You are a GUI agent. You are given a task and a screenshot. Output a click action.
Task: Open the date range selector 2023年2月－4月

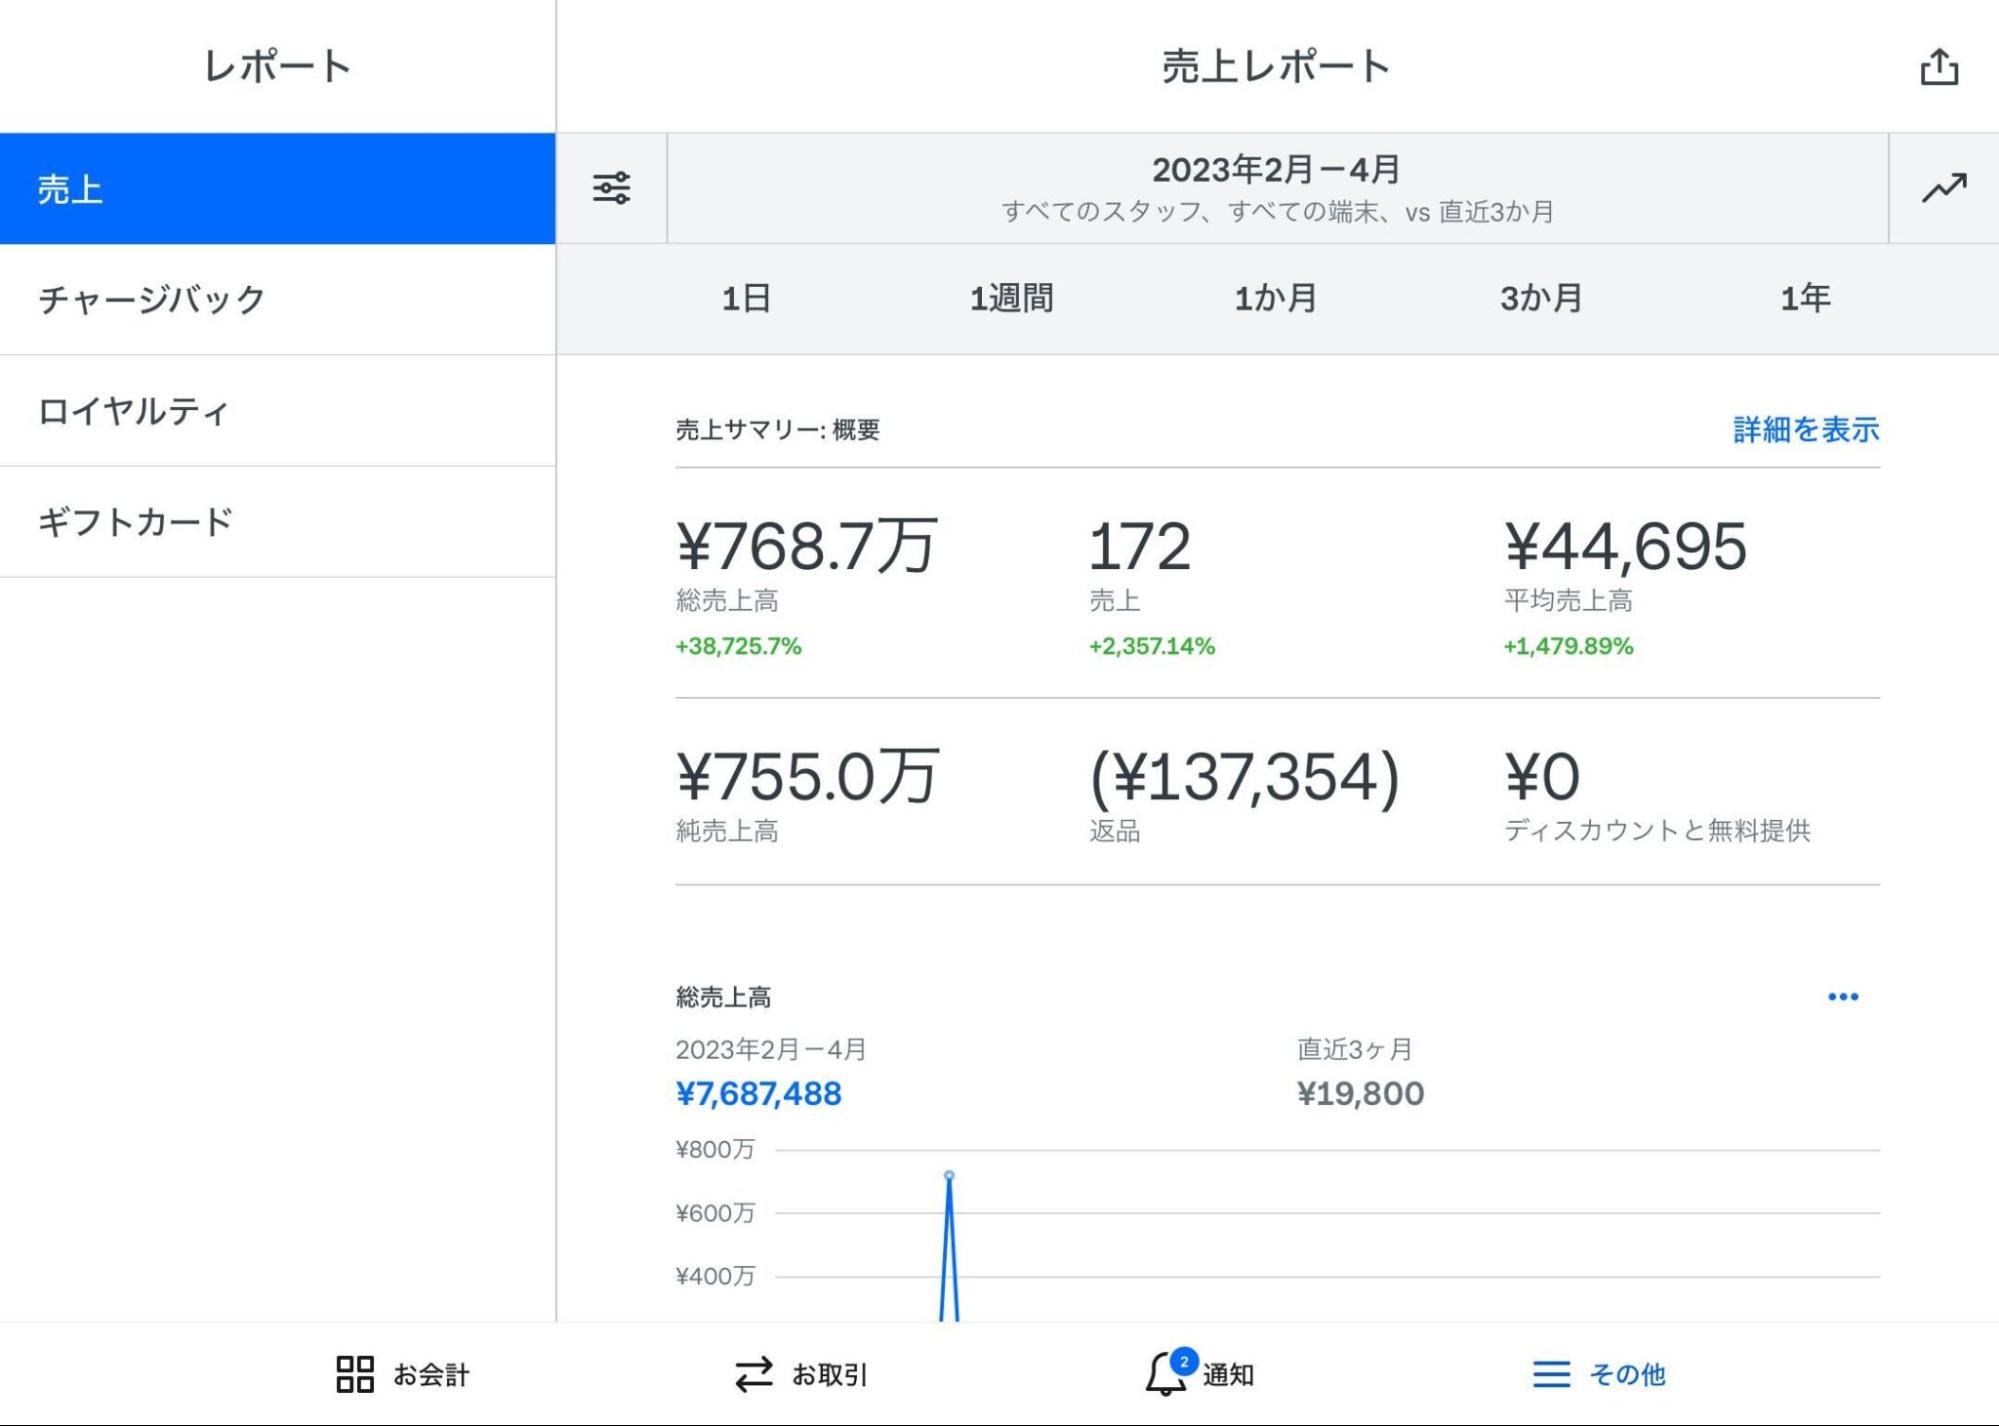(1275, 185)
